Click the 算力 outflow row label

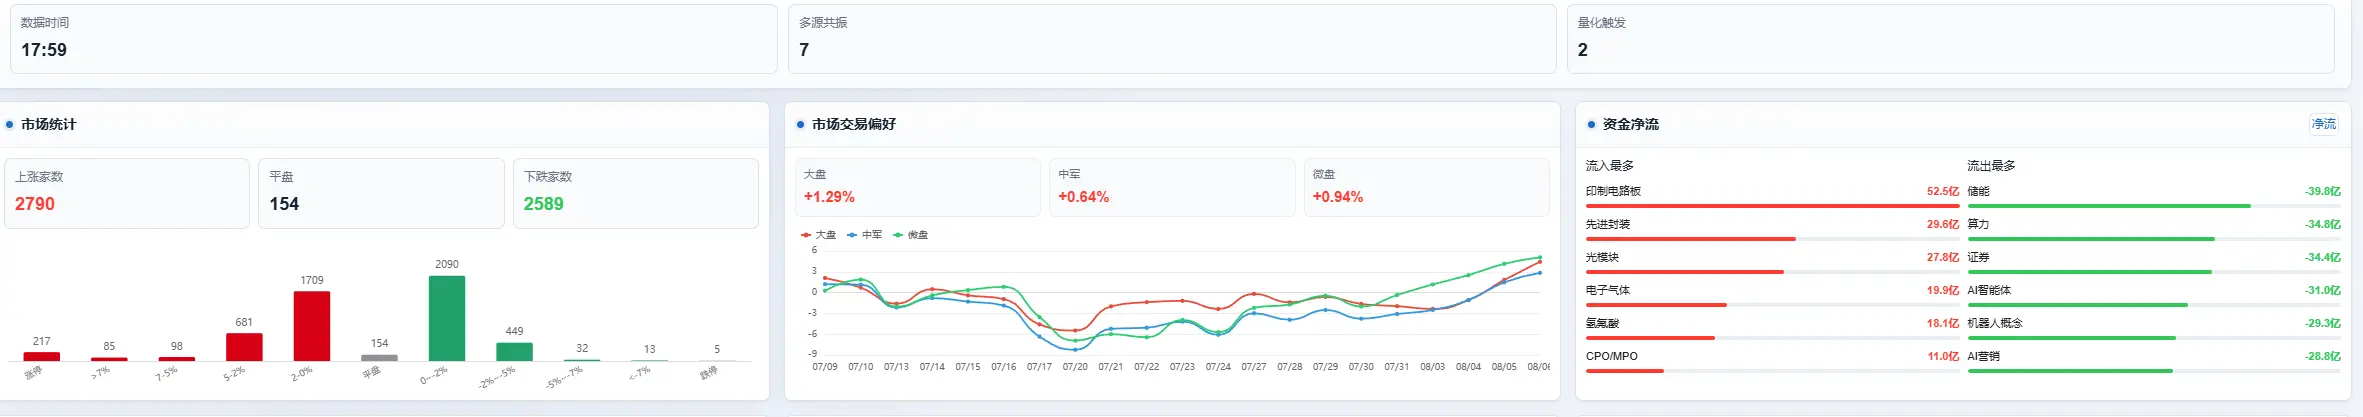tap(1978, 224)
